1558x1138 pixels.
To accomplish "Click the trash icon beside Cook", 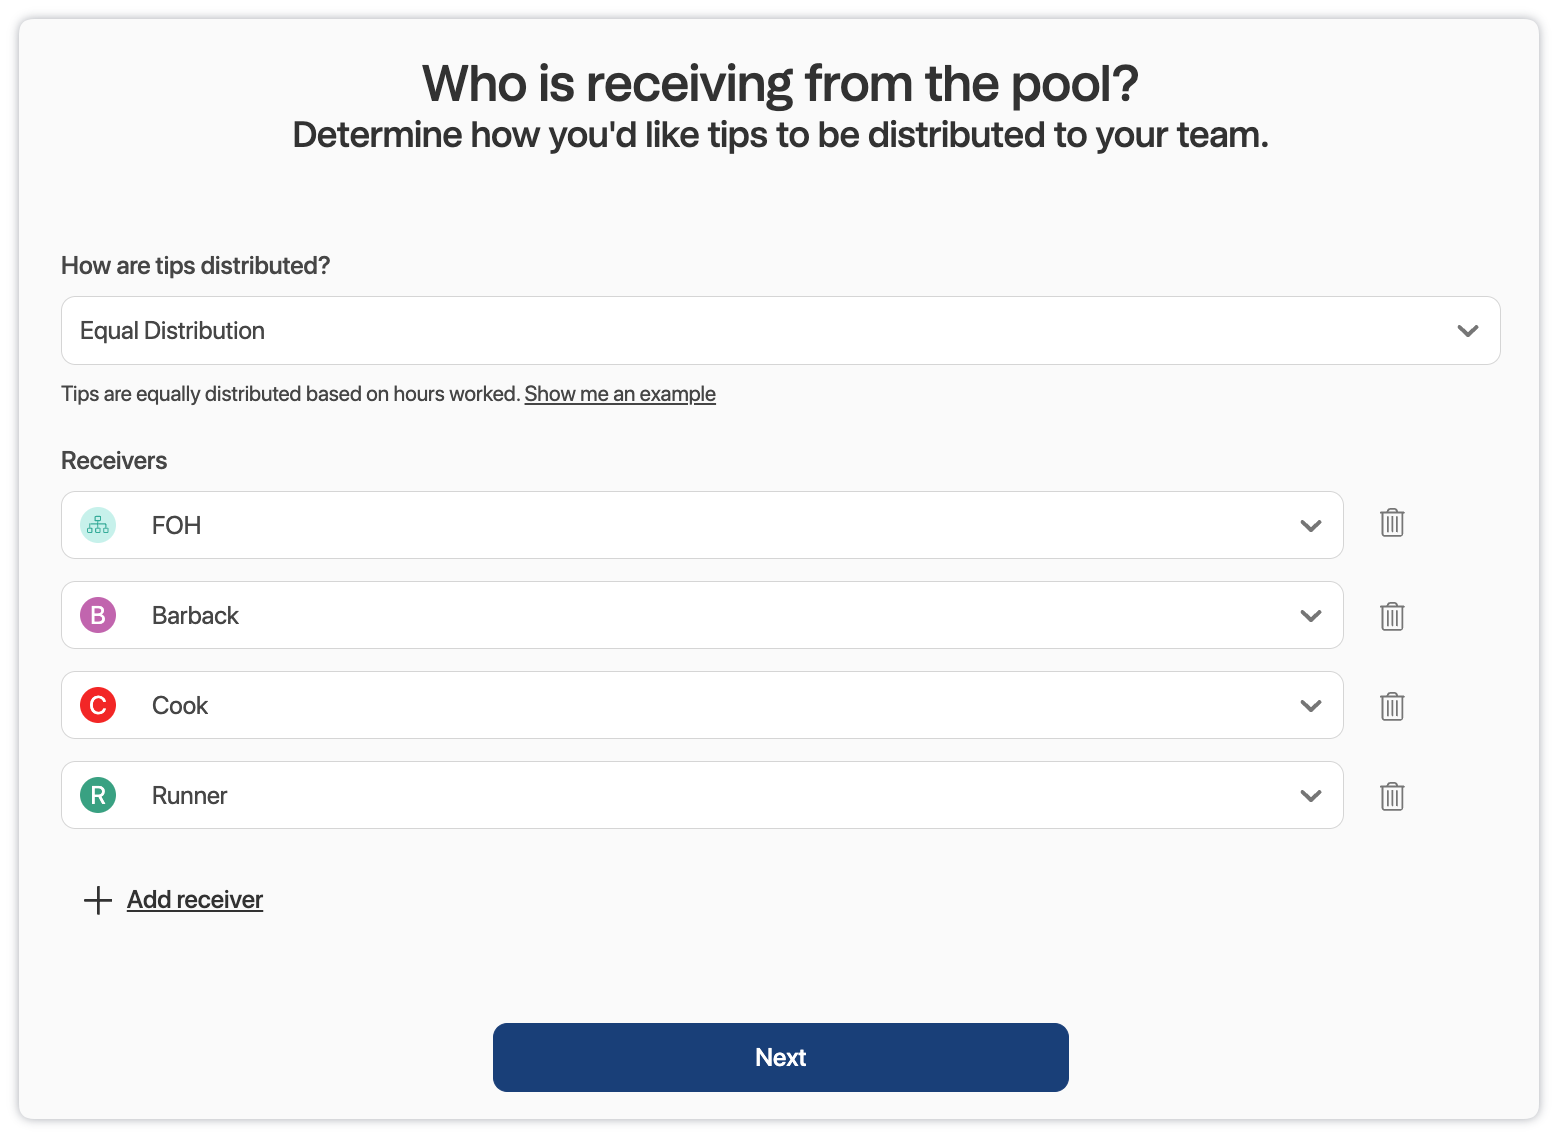I will [1392, 706].
